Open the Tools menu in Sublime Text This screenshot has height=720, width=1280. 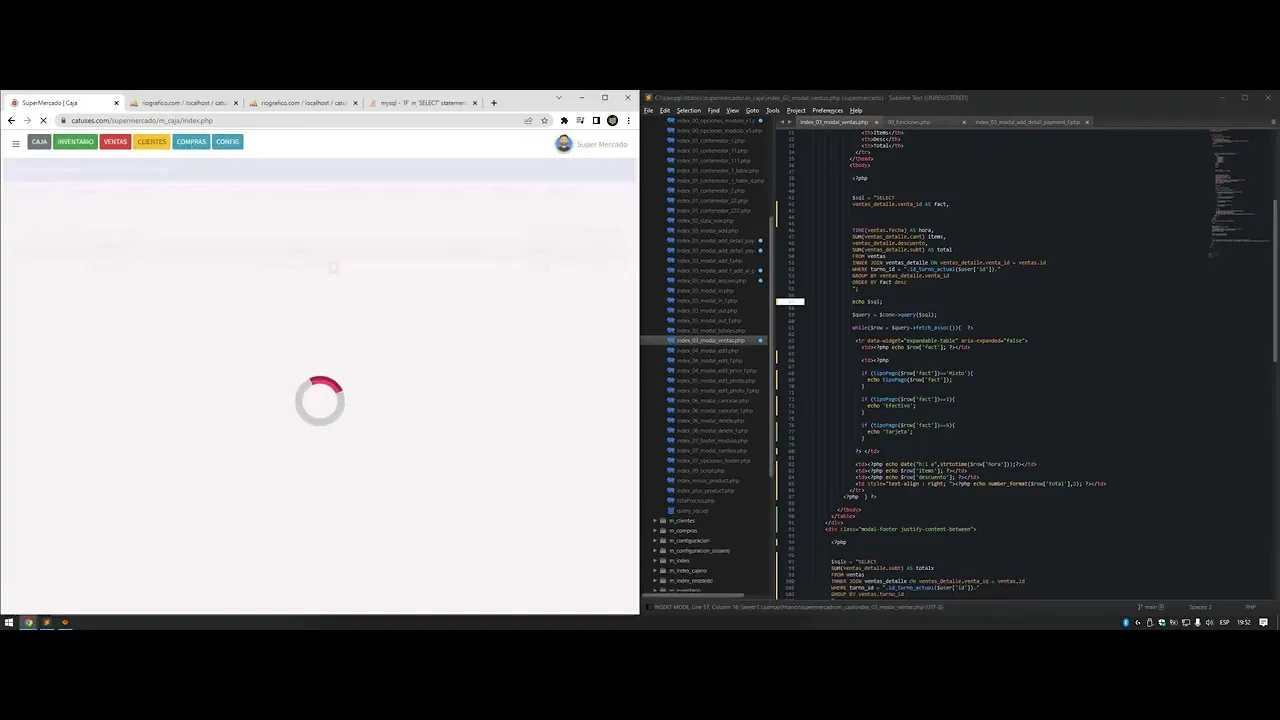click(x=773, y=110)
